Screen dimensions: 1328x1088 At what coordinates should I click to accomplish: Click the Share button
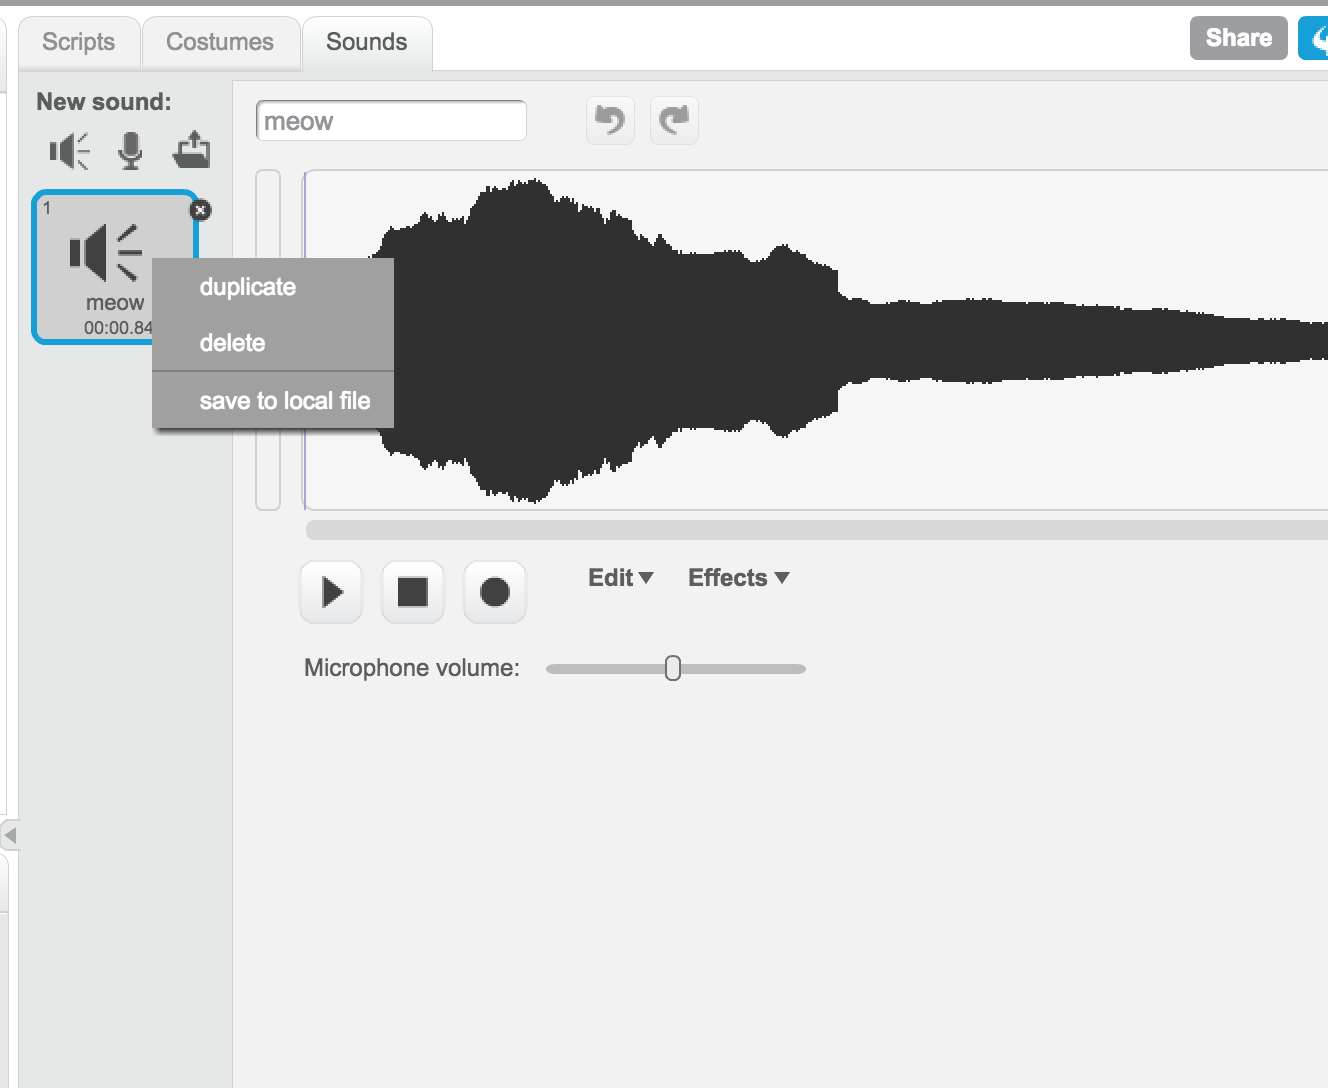(1238, 38)
